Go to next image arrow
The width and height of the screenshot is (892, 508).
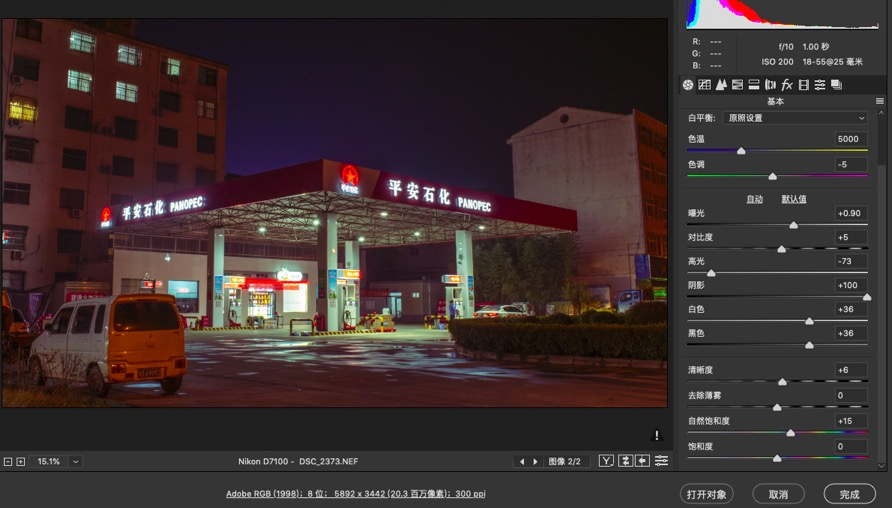point(535,461)
